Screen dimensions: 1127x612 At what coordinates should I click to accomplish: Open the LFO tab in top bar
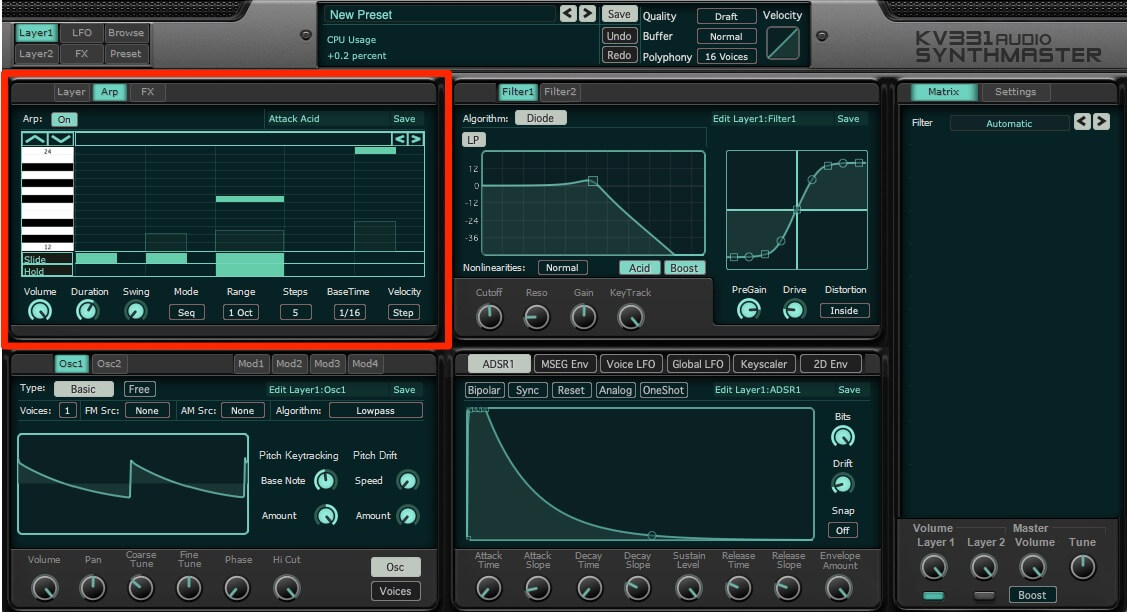81,32
